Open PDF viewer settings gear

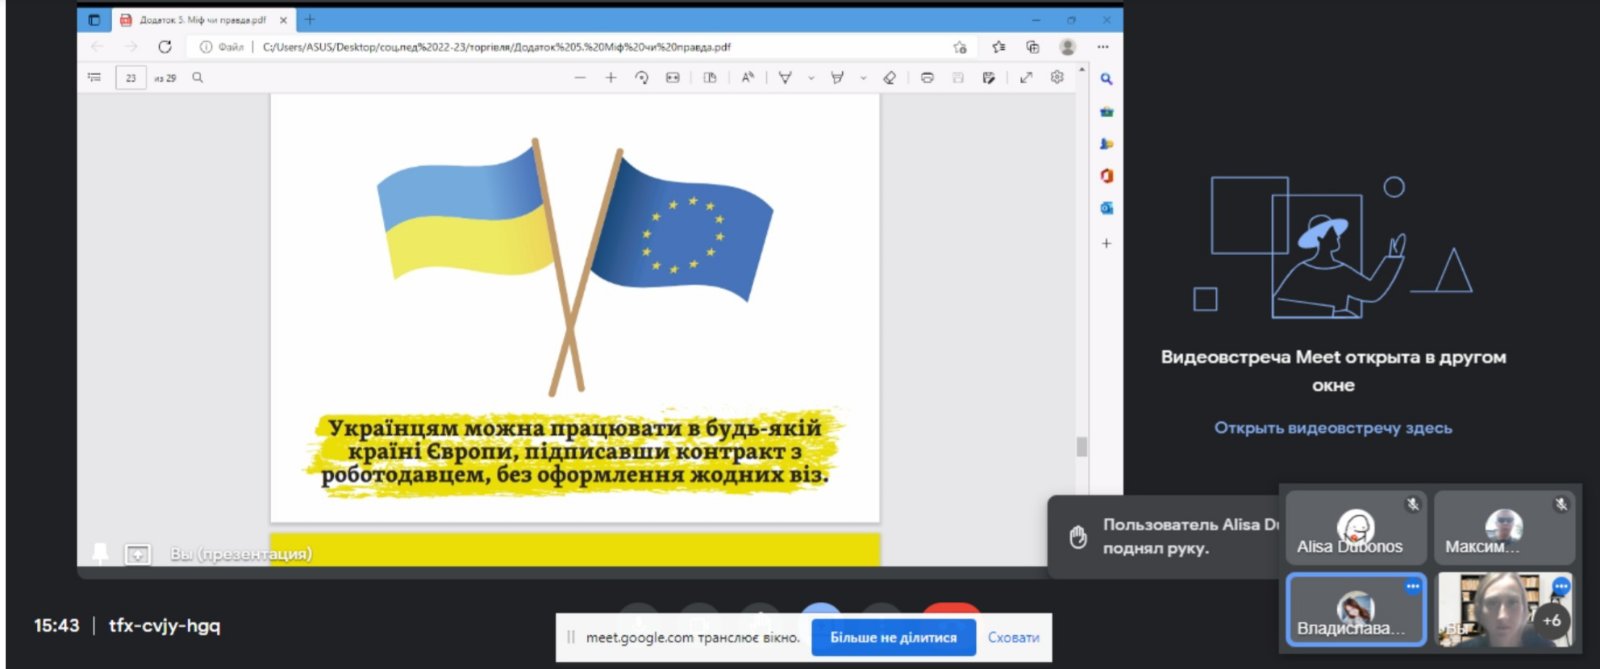click(1057, 78)
